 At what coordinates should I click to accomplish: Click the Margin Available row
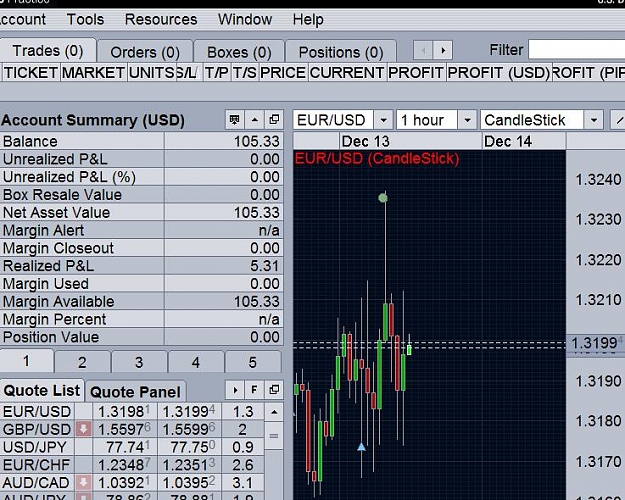pos(142,301)
